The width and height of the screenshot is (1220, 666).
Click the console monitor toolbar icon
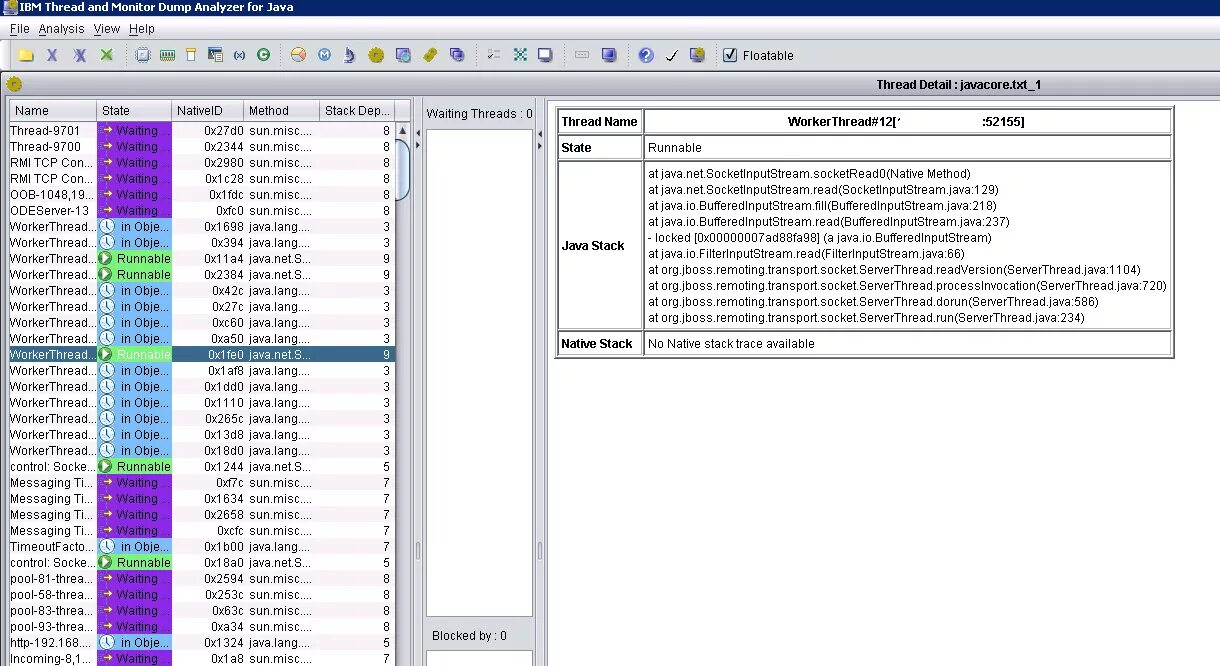click(545, 55)
